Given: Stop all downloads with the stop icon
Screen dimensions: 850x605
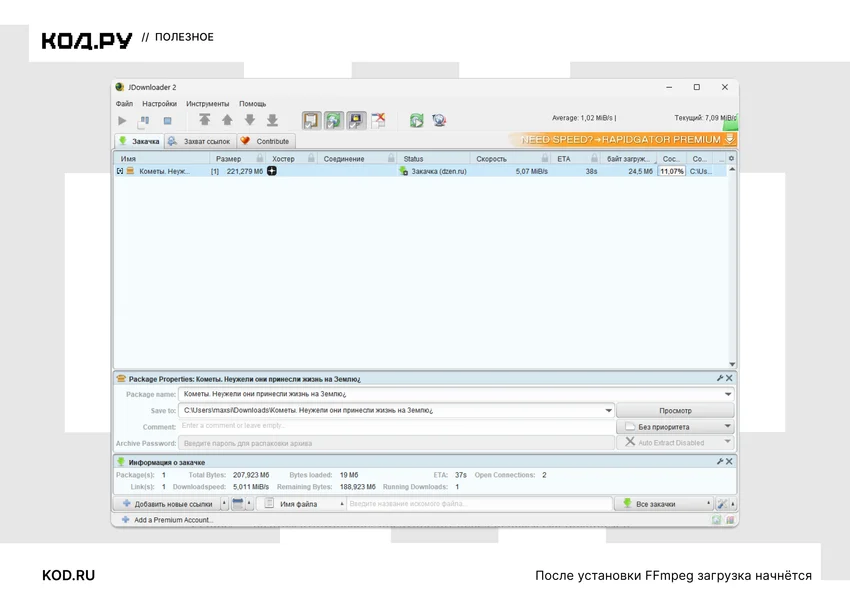Looking at the screenshot, I should (168, 121).
